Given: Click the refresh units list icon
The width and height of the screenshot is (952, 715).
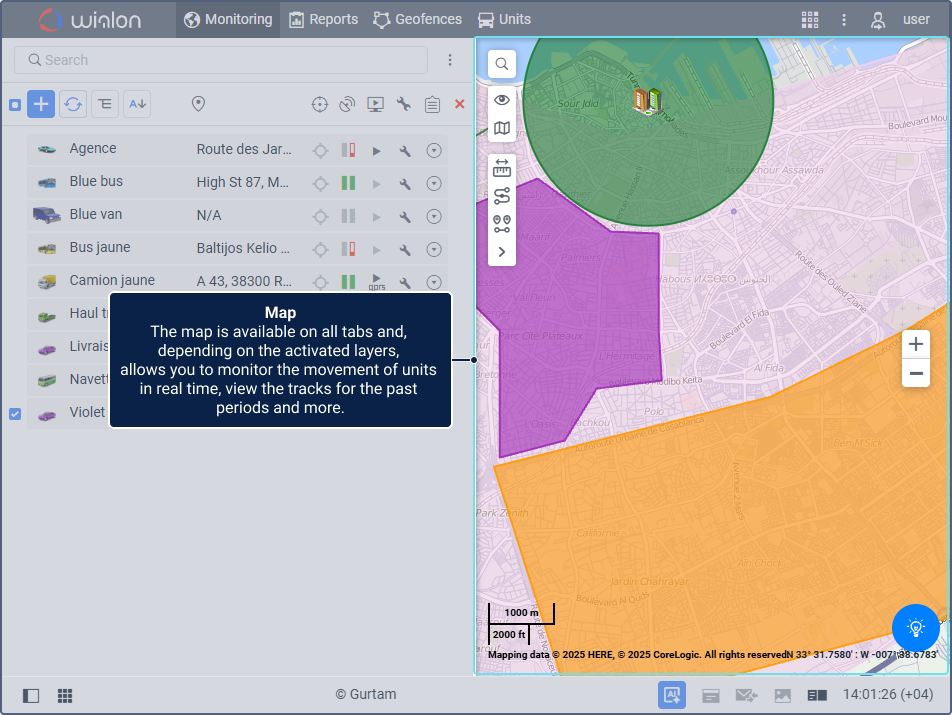Looking at the screenshot, I should click(73, 104).
